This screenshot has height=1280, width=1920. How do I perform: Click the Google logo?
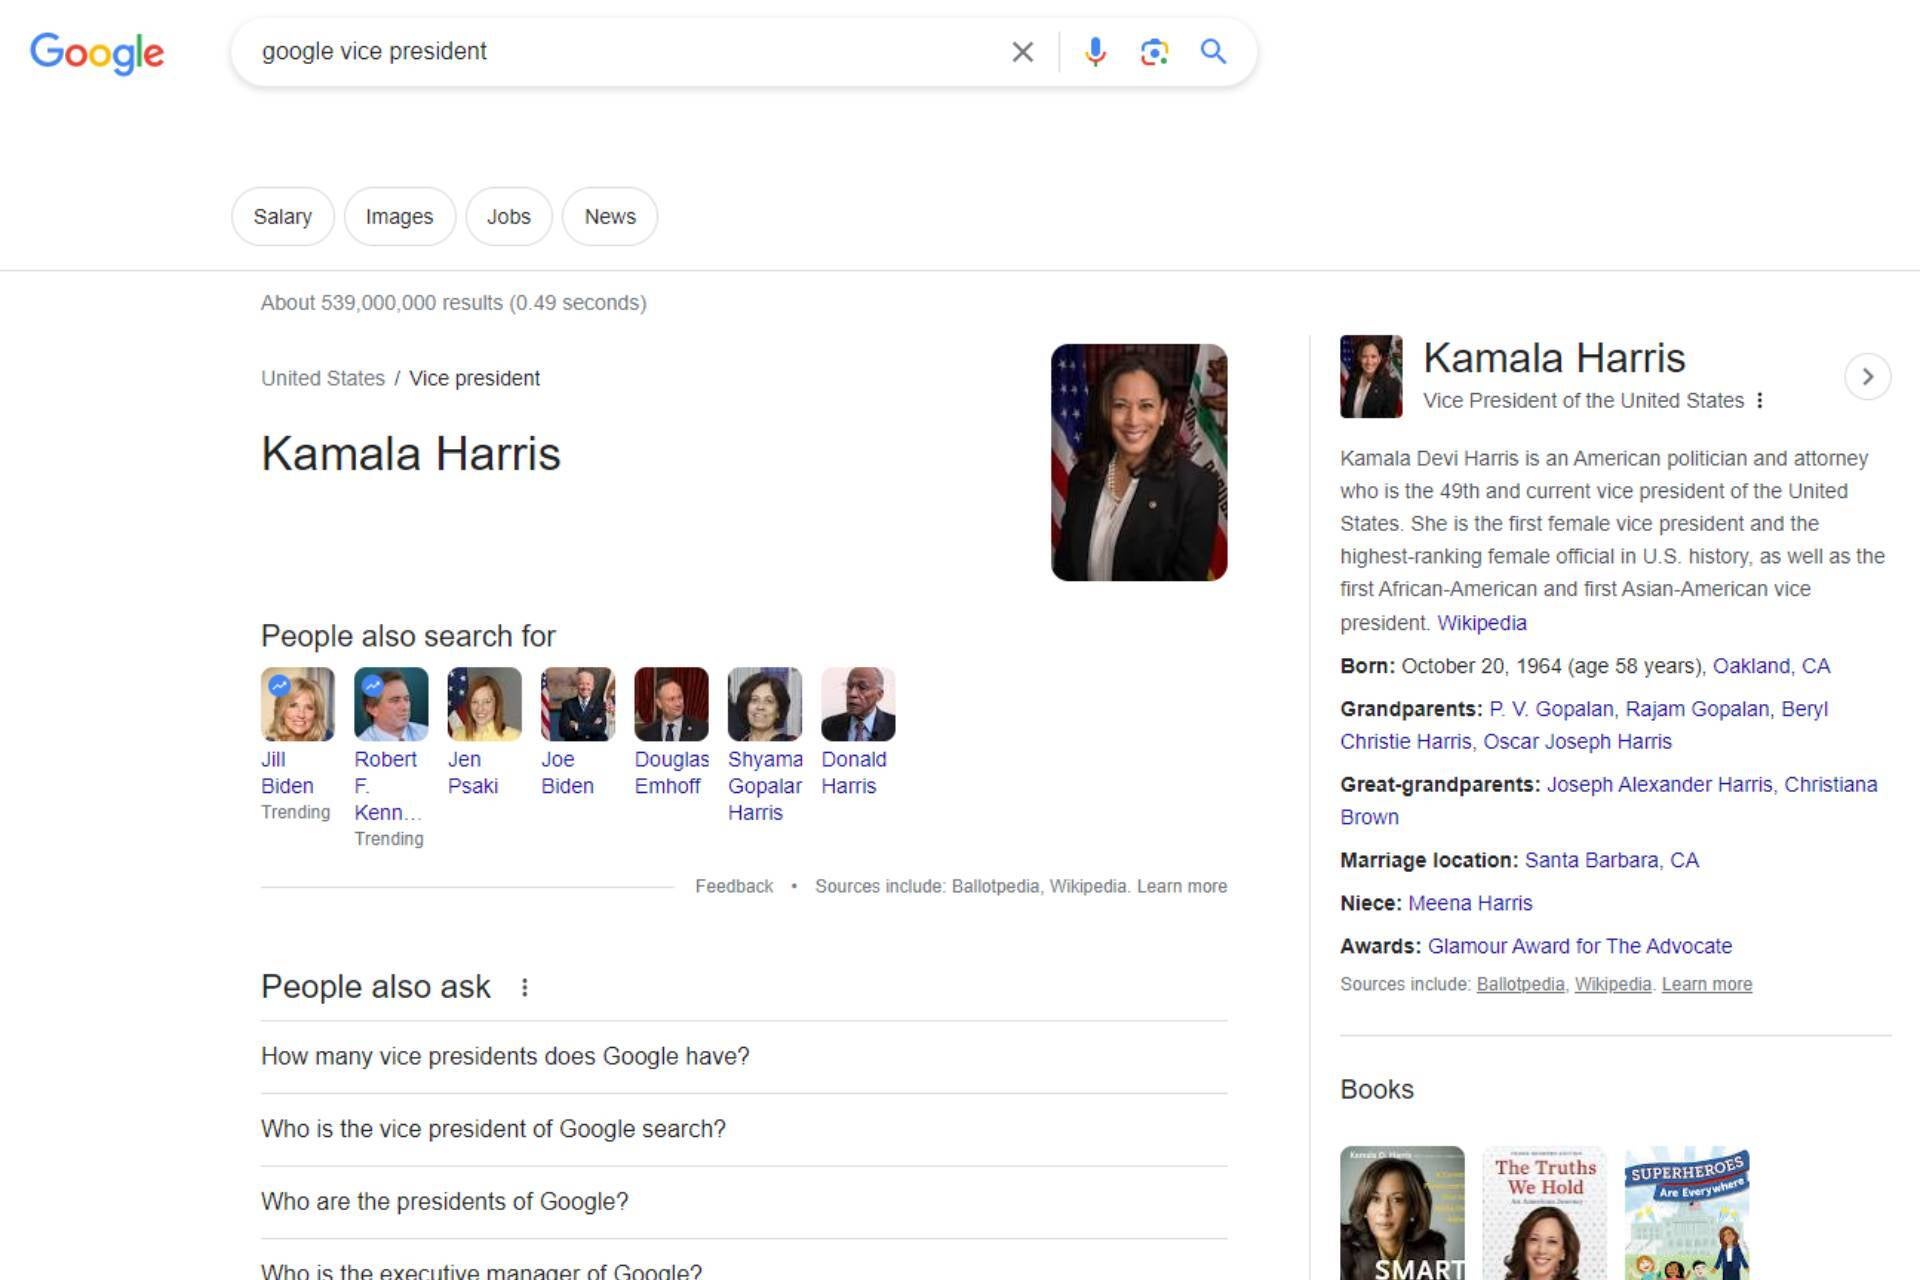pos(97,53)
